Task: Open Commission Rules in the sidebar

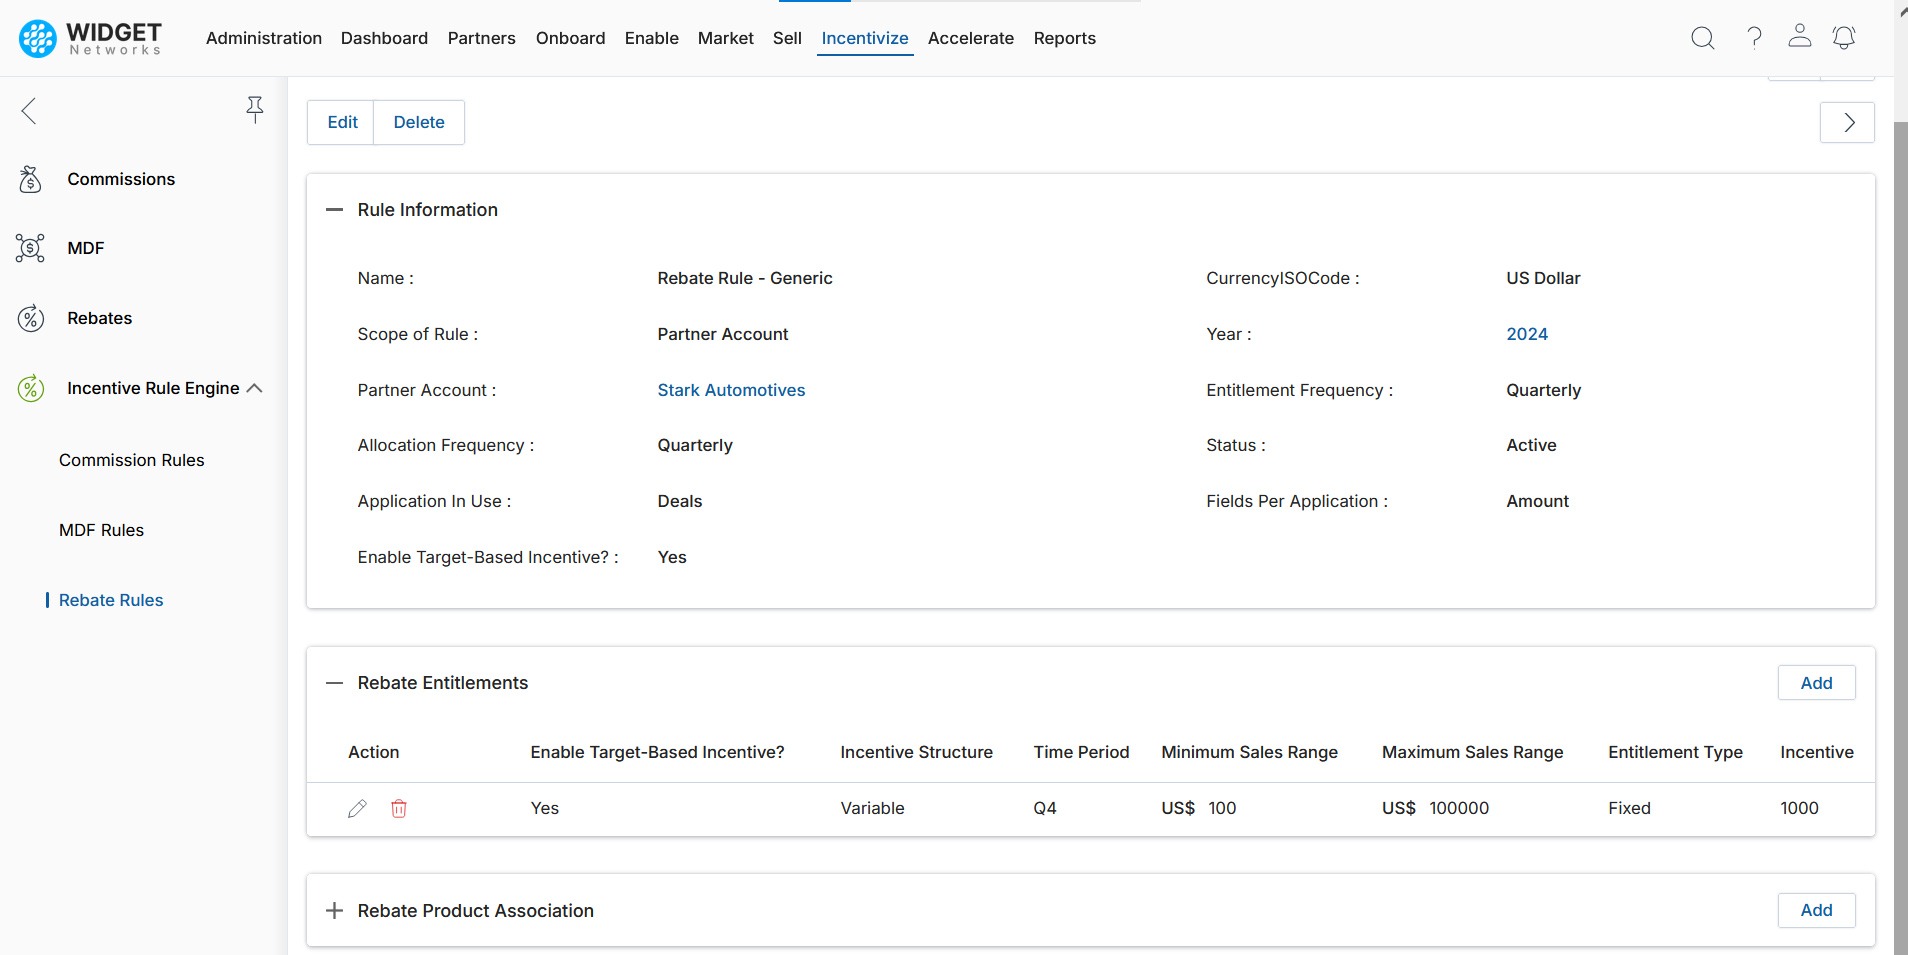Action: 131,460
